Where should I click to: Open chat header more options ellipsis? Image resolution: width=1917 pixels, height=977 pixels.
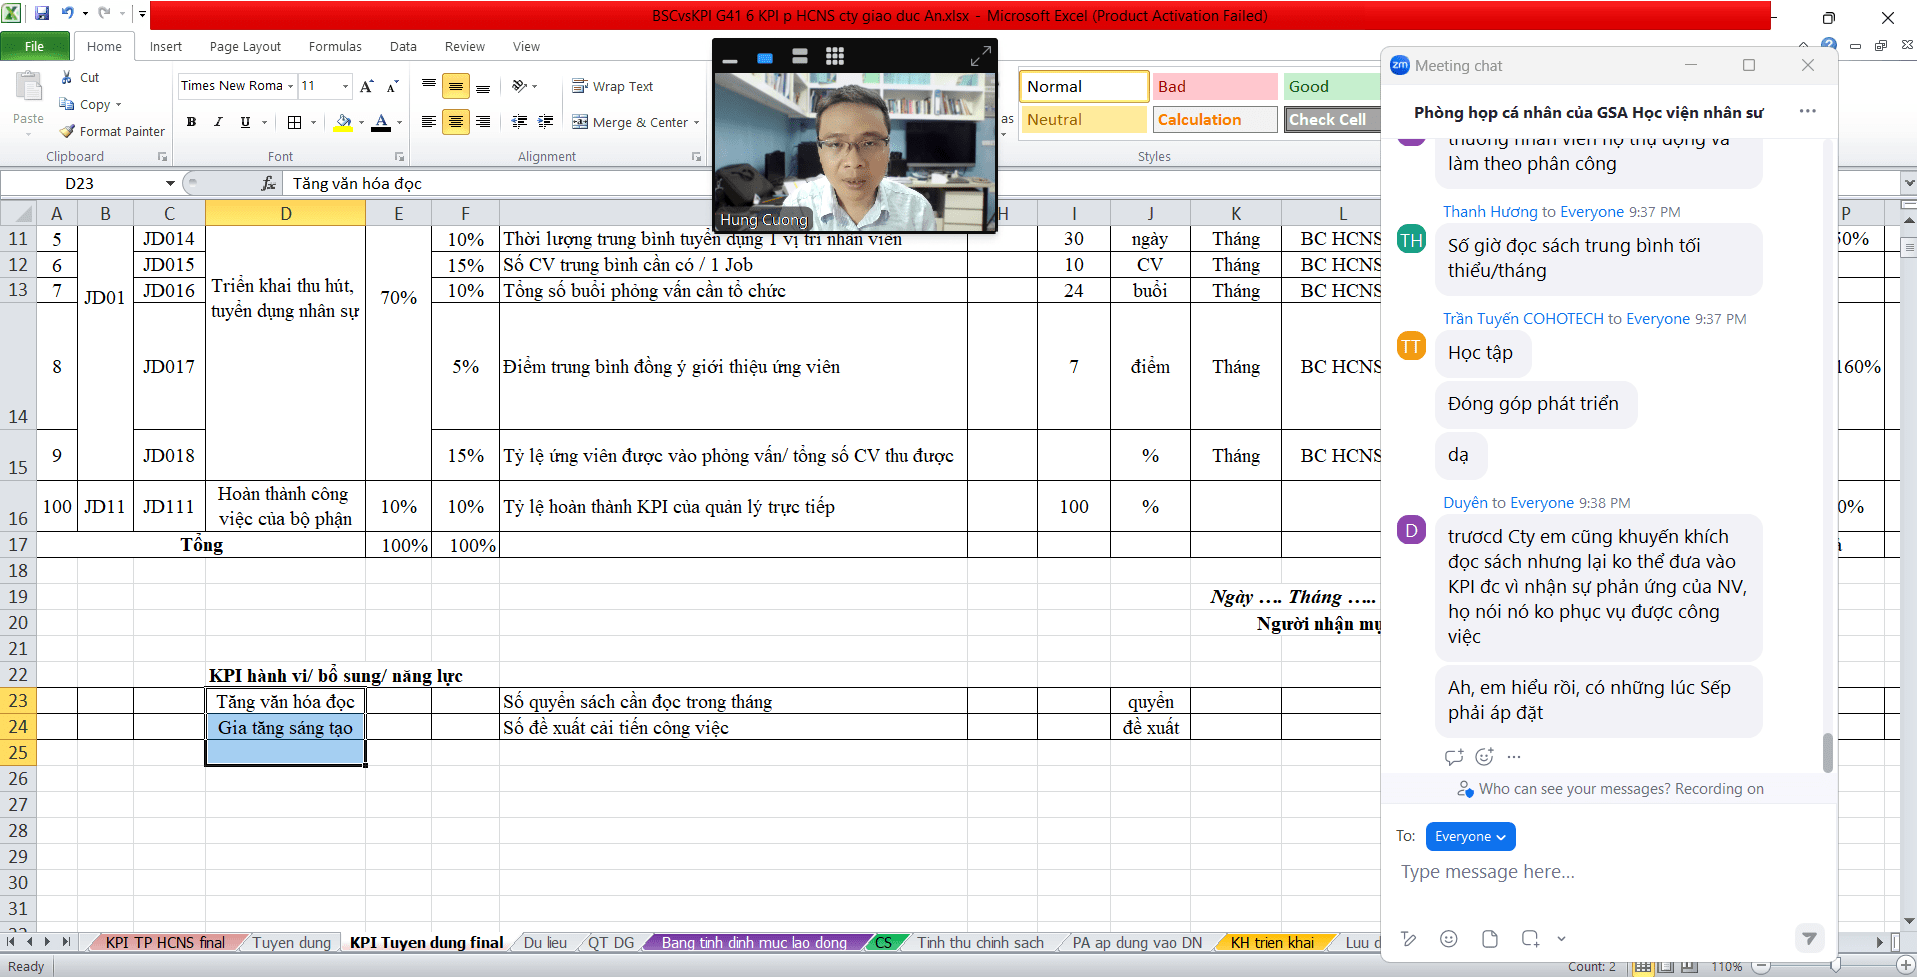[1807, 111]
